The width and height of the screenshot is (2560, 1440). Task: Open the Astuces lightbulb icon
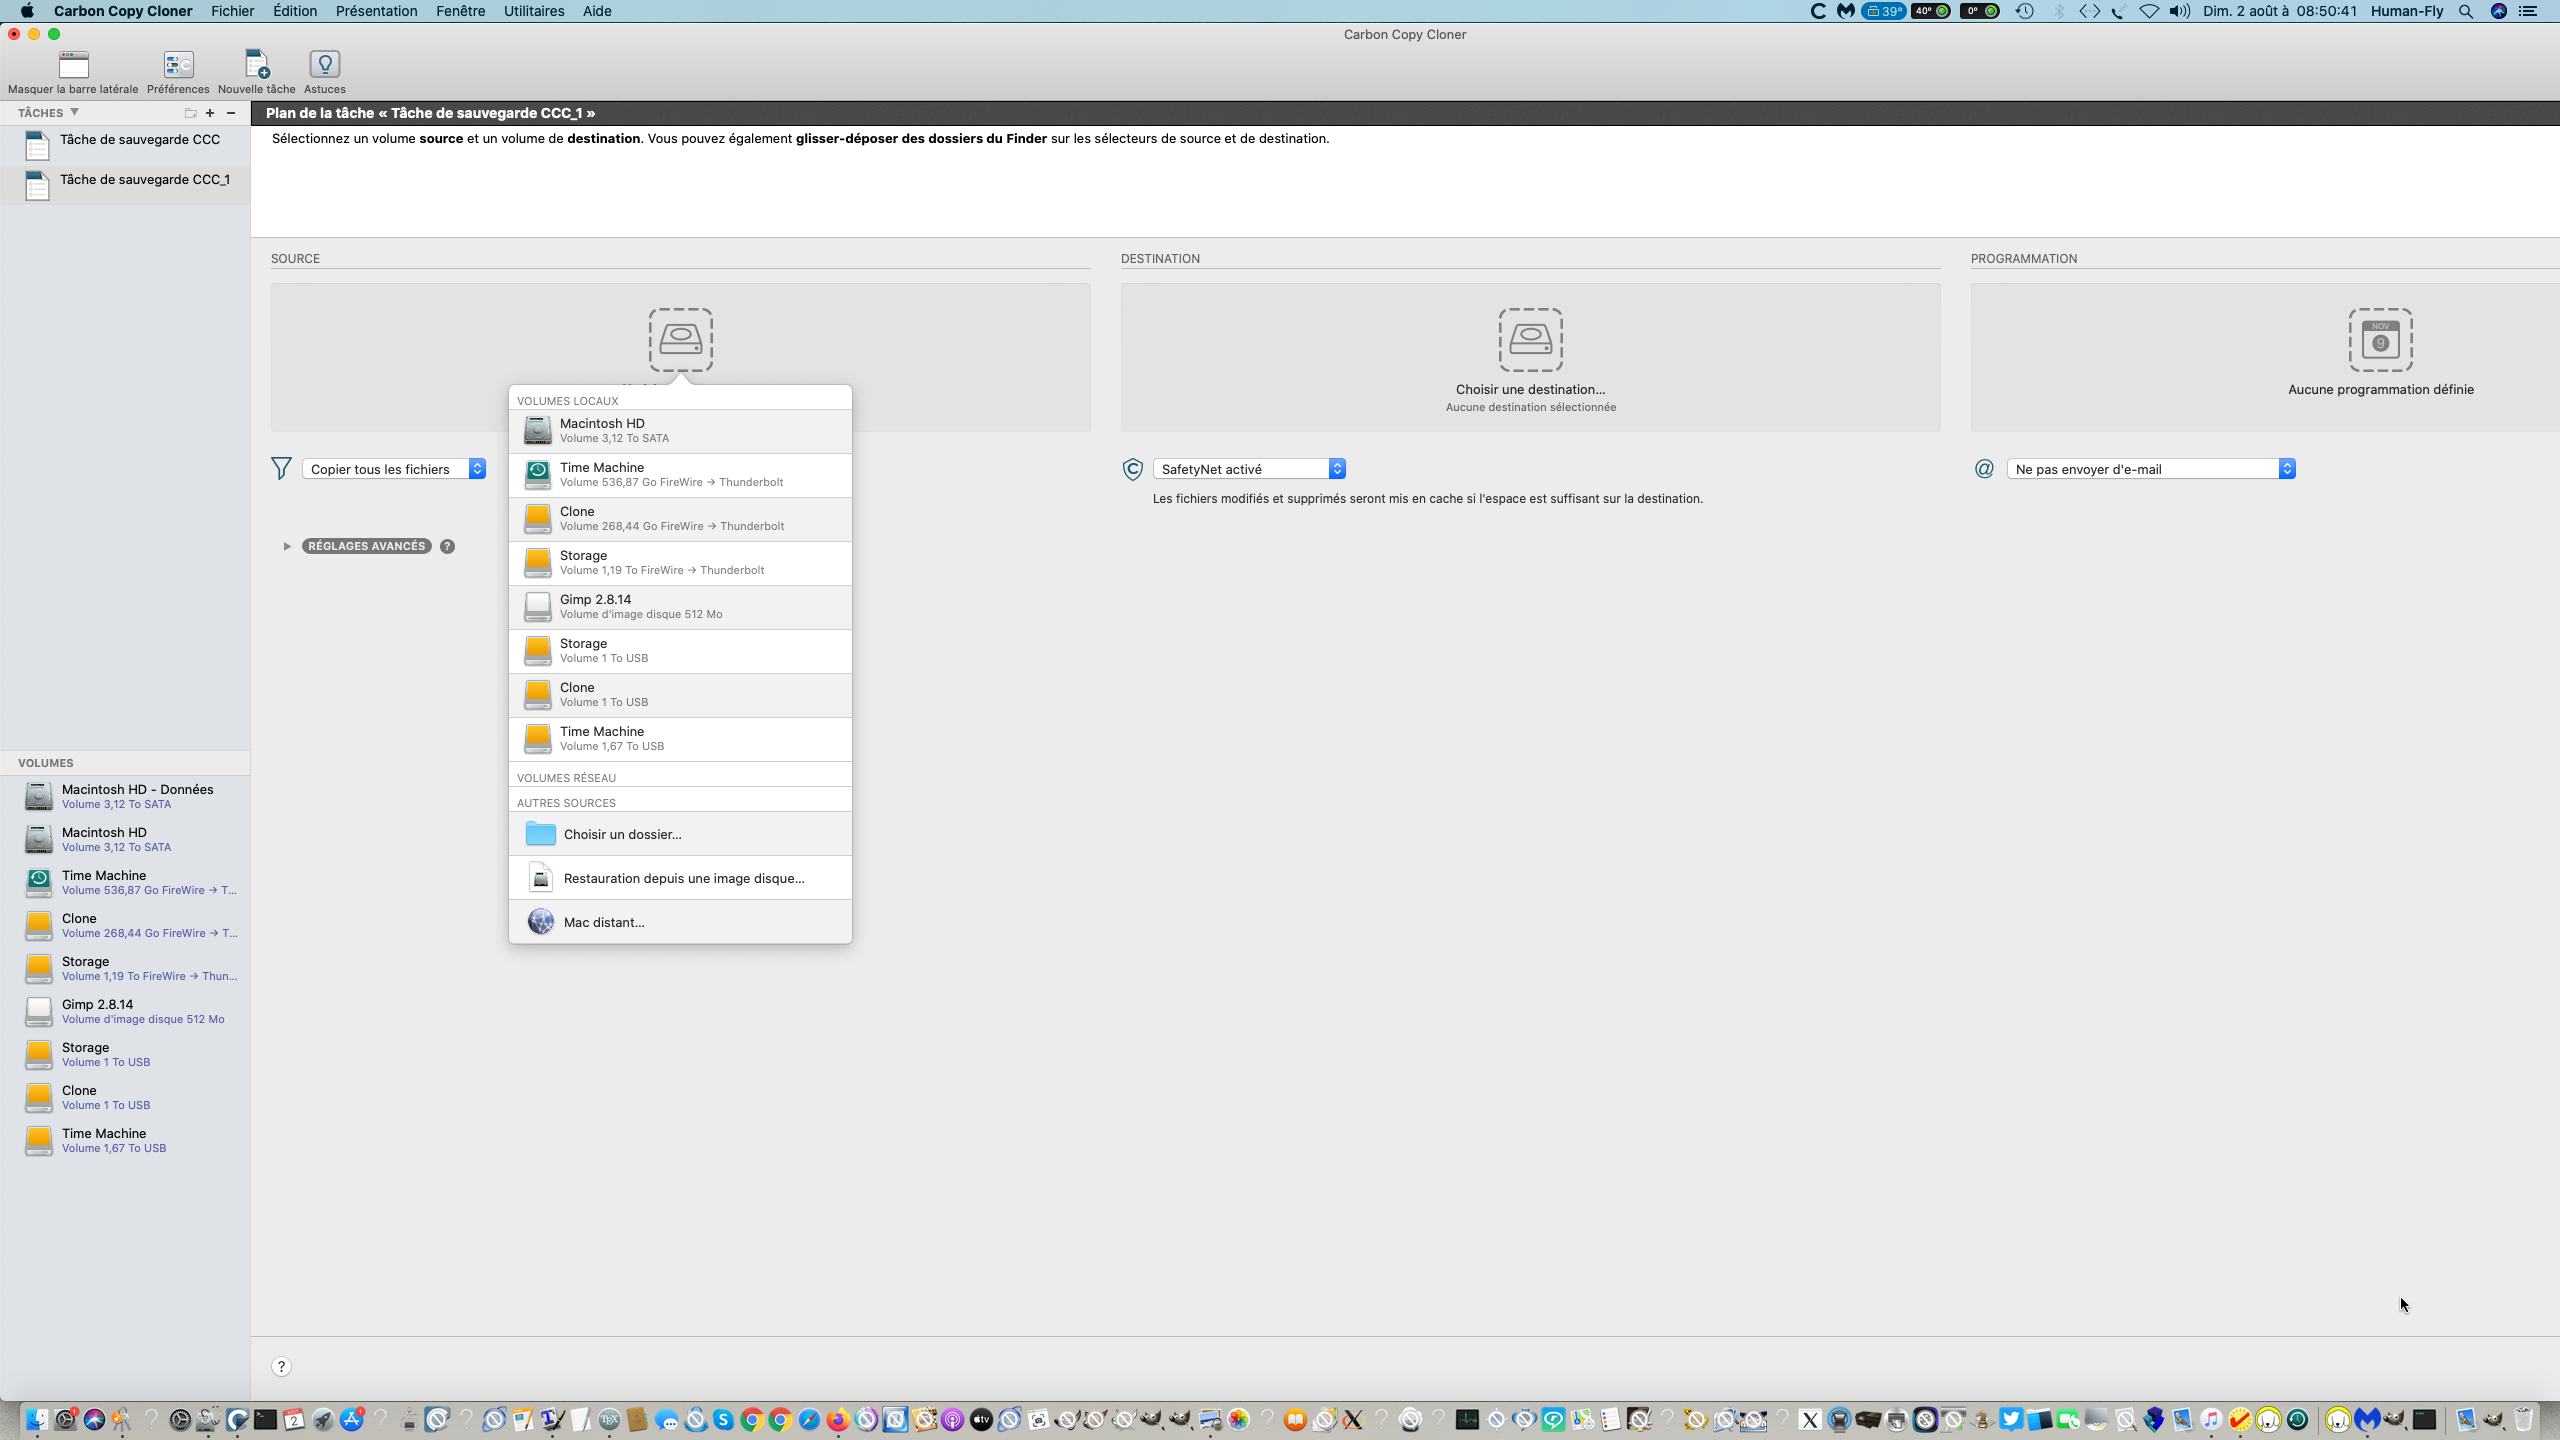point(325,66)
